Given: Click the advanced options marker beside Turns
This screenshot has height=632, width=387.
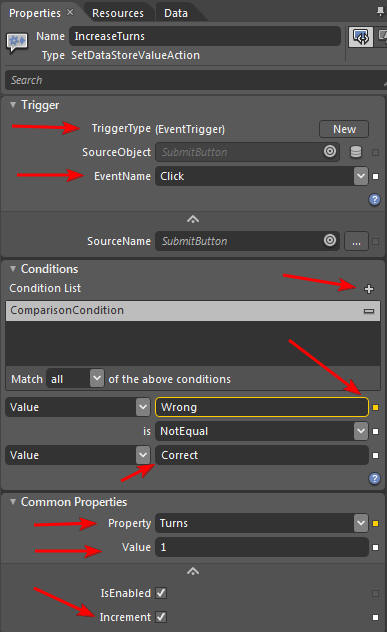Looking at the screenshot, I should [x=375, y=523].
